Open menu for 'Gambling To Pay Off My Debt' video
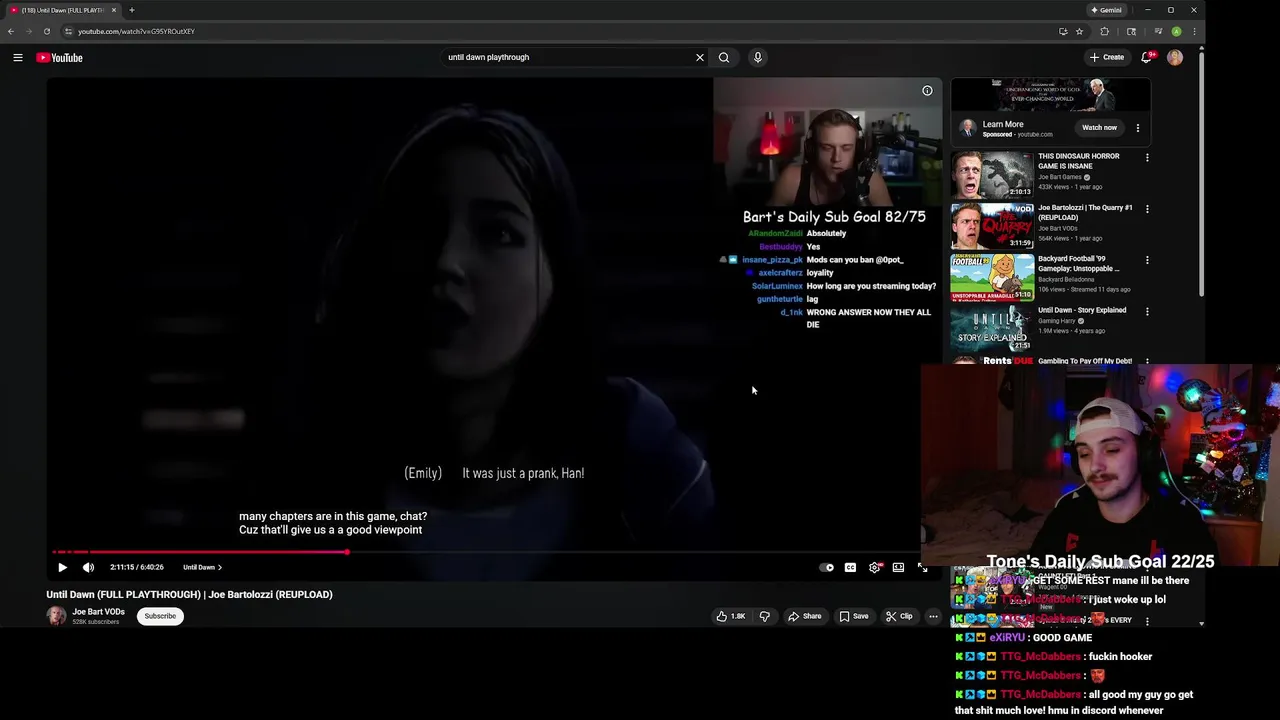The width and height of the screenshot is (1280, 720). 1147,361
